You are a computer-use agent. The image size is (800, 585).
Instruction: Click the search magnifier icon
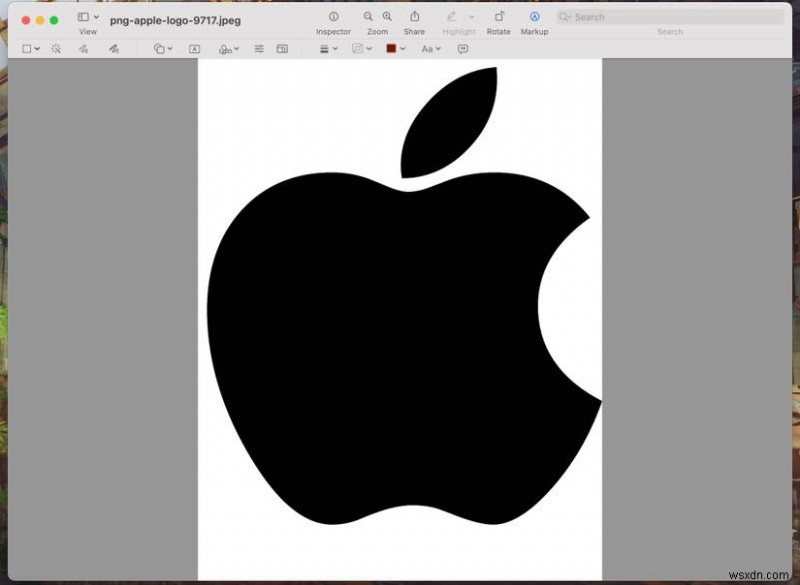click(x=564, y=17)
